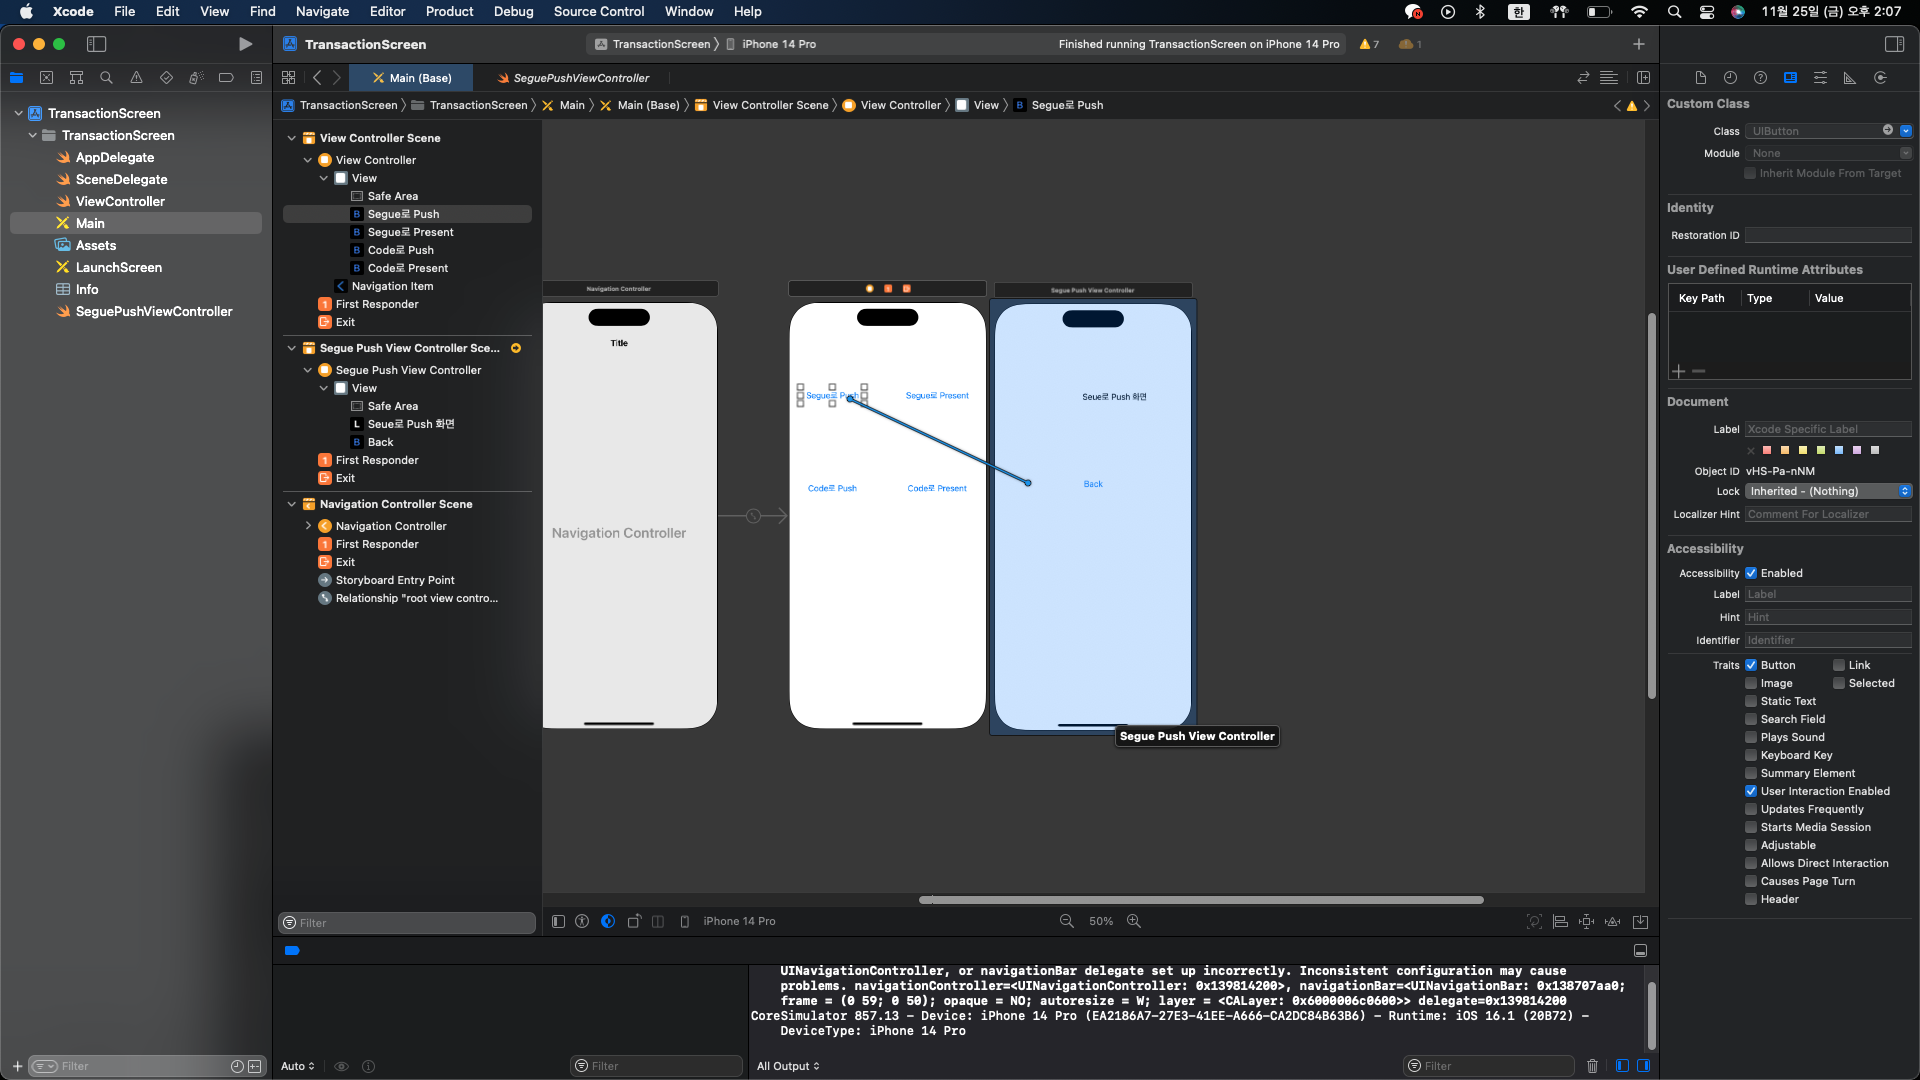This screenshot has height=1080, width=1920.
Task: Disable User Interaction Enabled trait
Action: coord(1751,791)
